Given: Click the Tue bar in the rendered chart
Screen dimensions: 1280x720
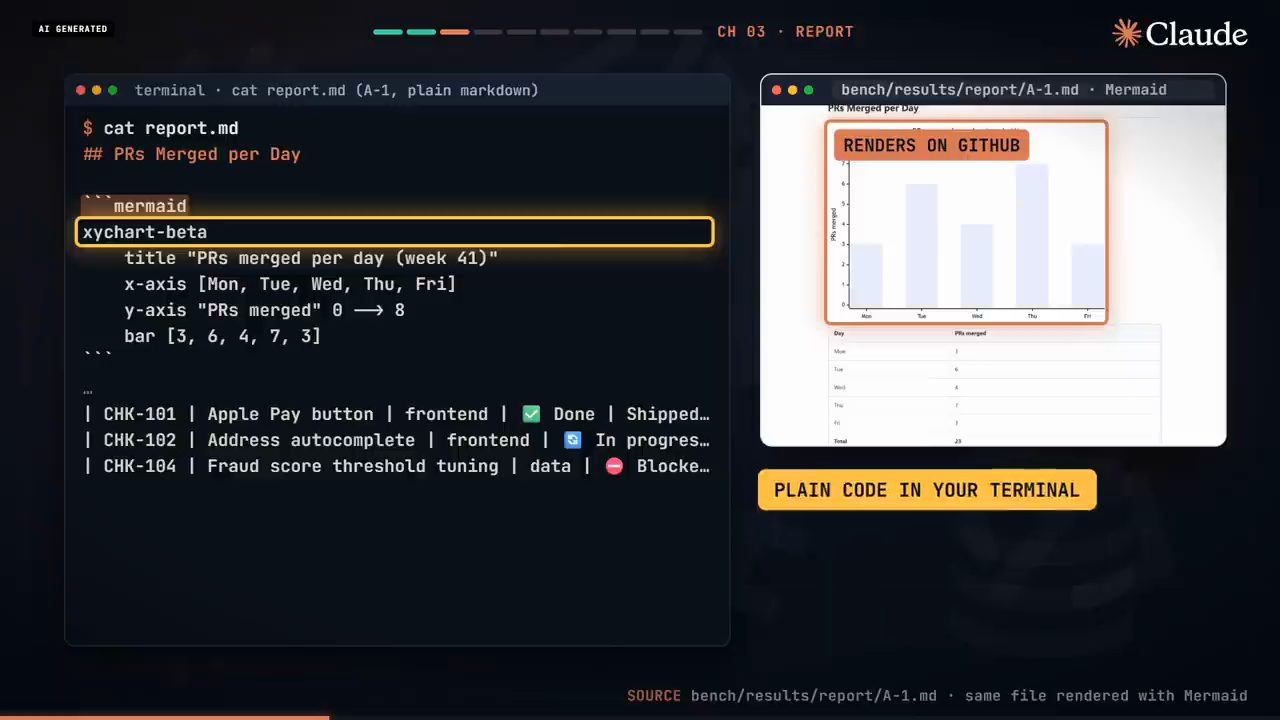Looking at the screenshot, I should [922, 246].
